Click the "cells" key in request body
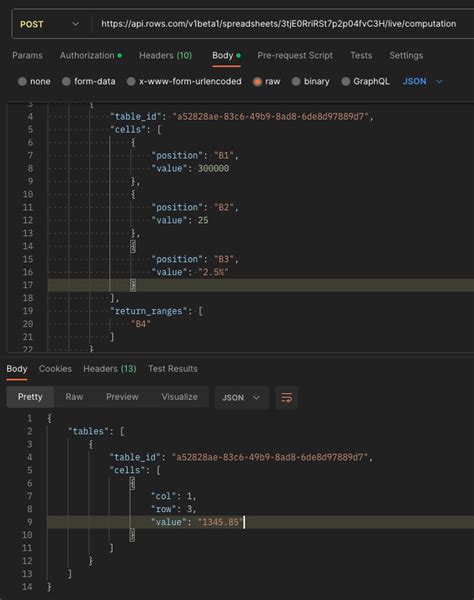 (x=130, y=129)
